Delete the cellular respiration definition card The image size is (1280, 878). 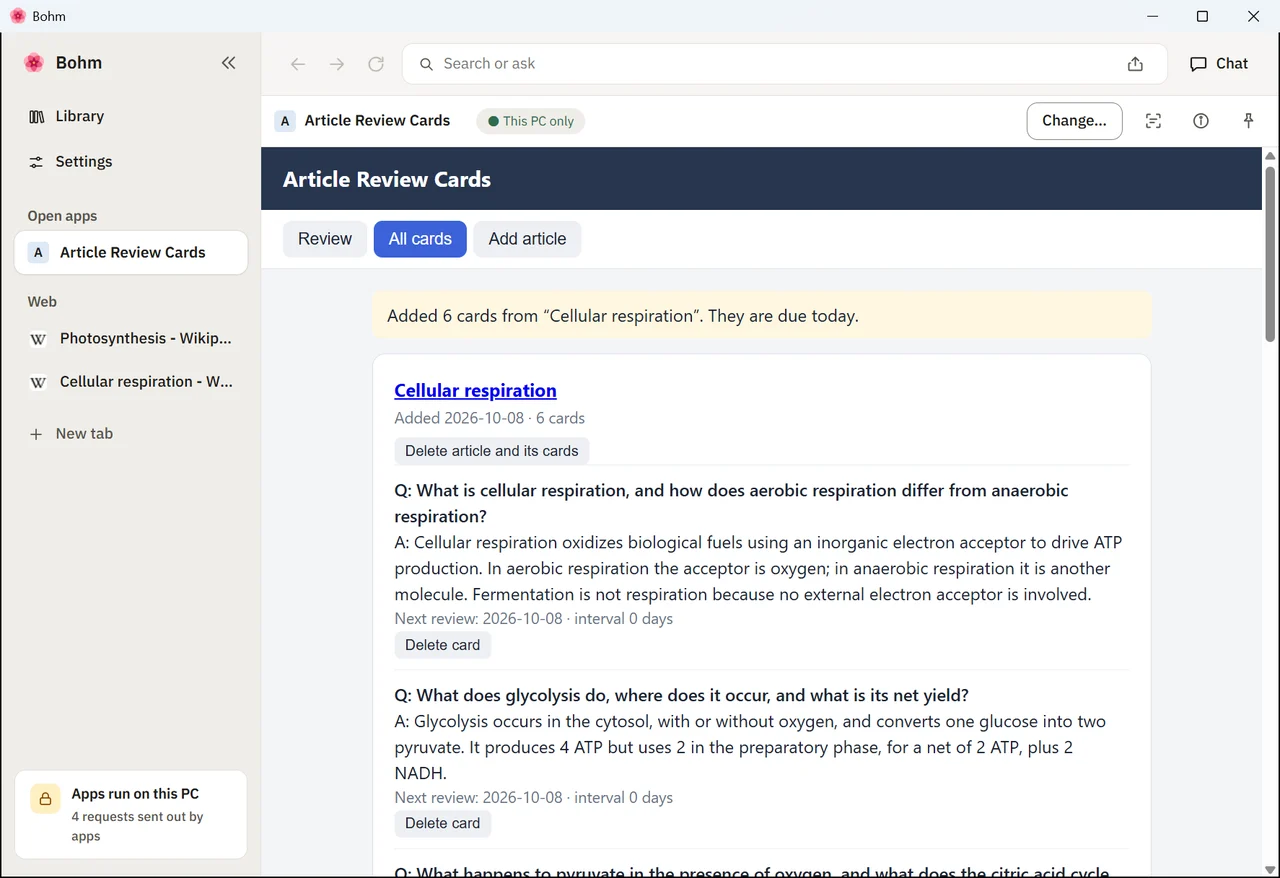(x=443, y=645)
